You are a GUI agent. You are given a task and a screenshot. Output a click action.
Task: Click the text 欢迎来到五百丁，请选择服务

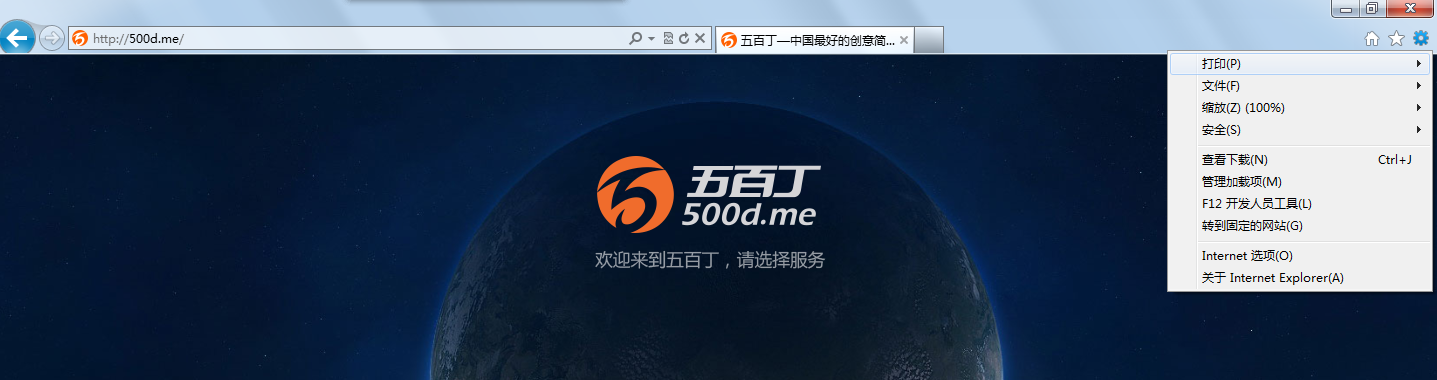pos(710,260)
